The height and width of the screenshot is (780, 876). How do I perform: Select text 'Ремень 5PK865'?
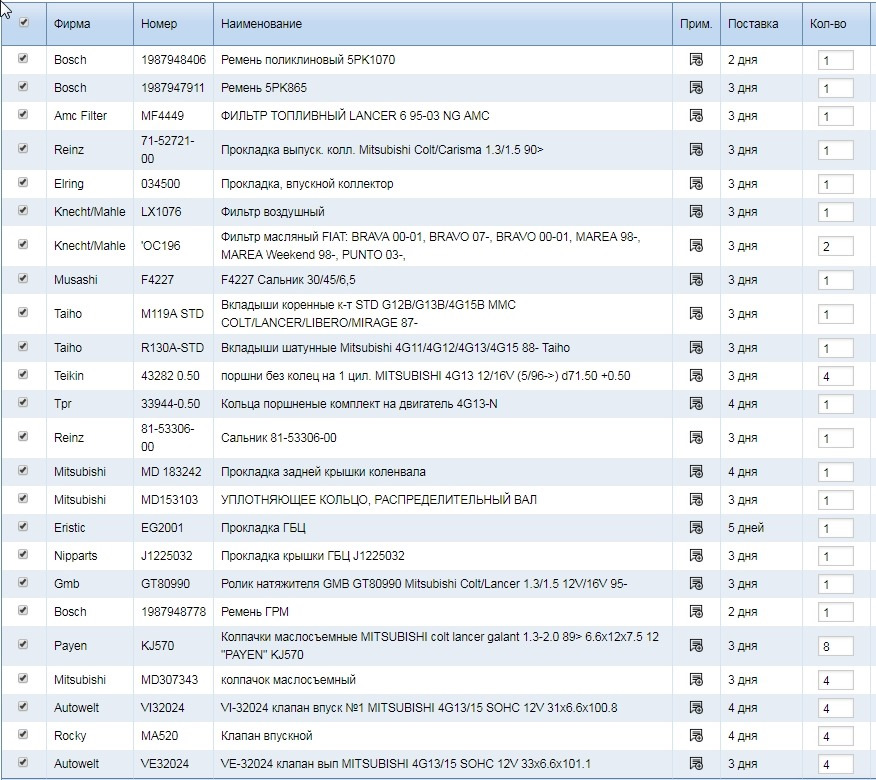click(x=264, y=88)
